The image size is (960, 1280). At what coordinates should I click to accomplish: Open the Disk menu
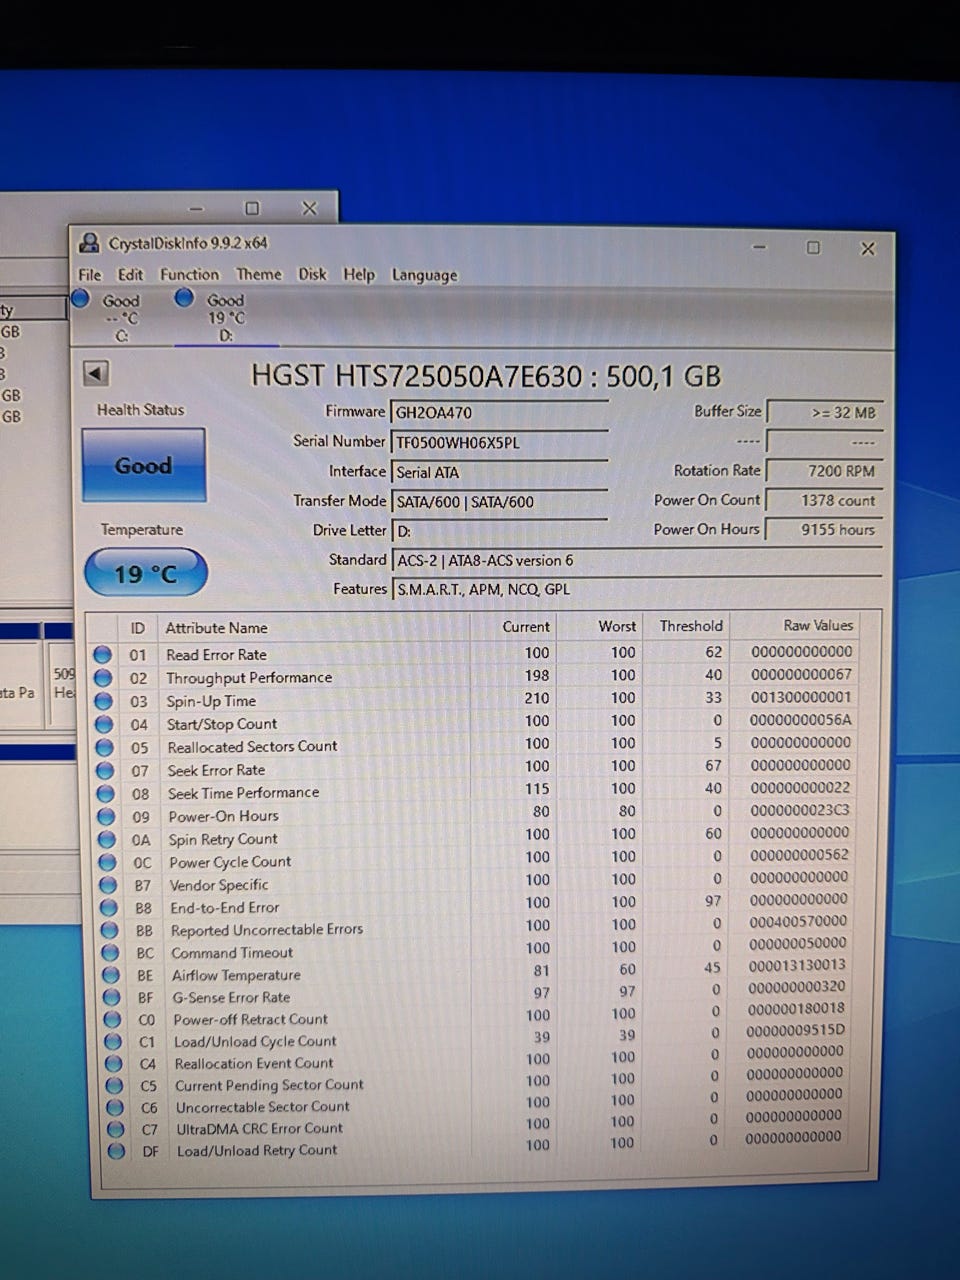point(312,274)
